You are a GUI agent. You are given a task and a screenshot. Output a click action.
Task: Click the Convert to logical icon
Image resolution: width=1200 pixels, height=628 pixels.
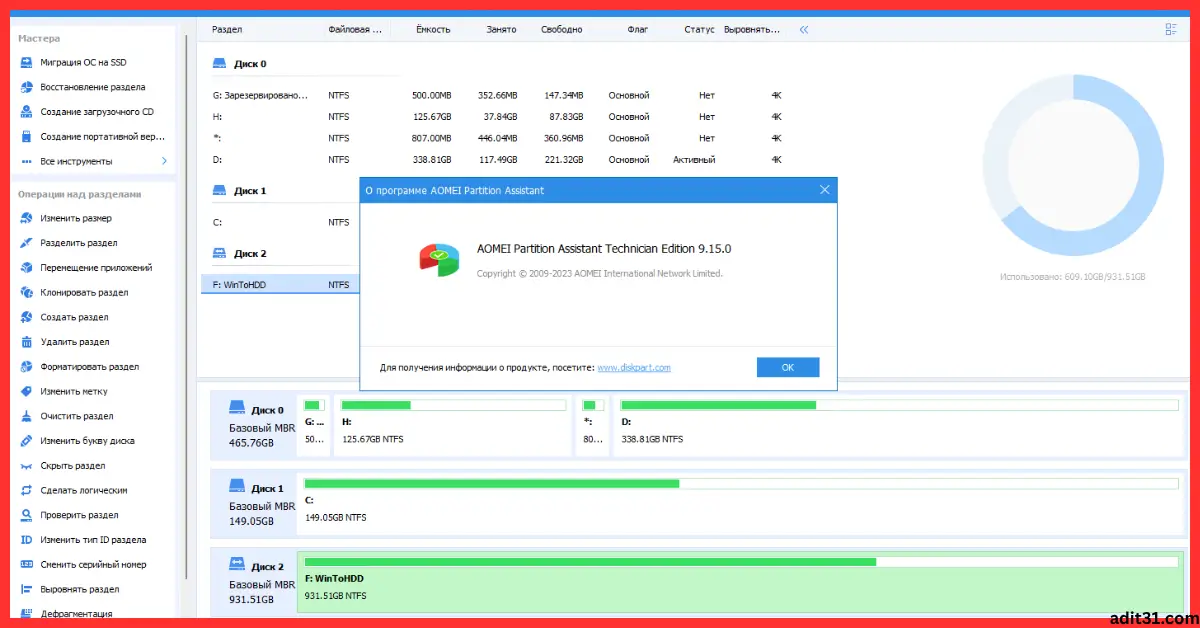pyautogui.click(x=28, y=490)
